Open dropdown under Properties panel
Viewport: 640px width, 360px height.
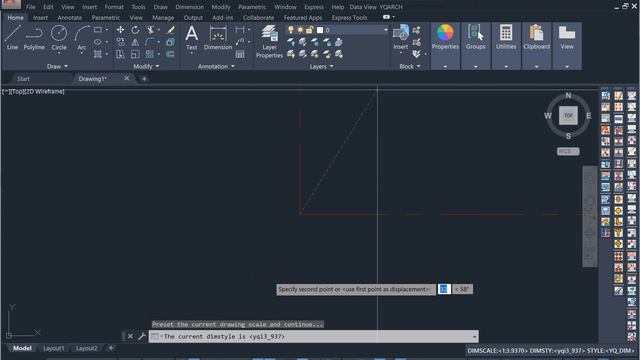point(445,67)
